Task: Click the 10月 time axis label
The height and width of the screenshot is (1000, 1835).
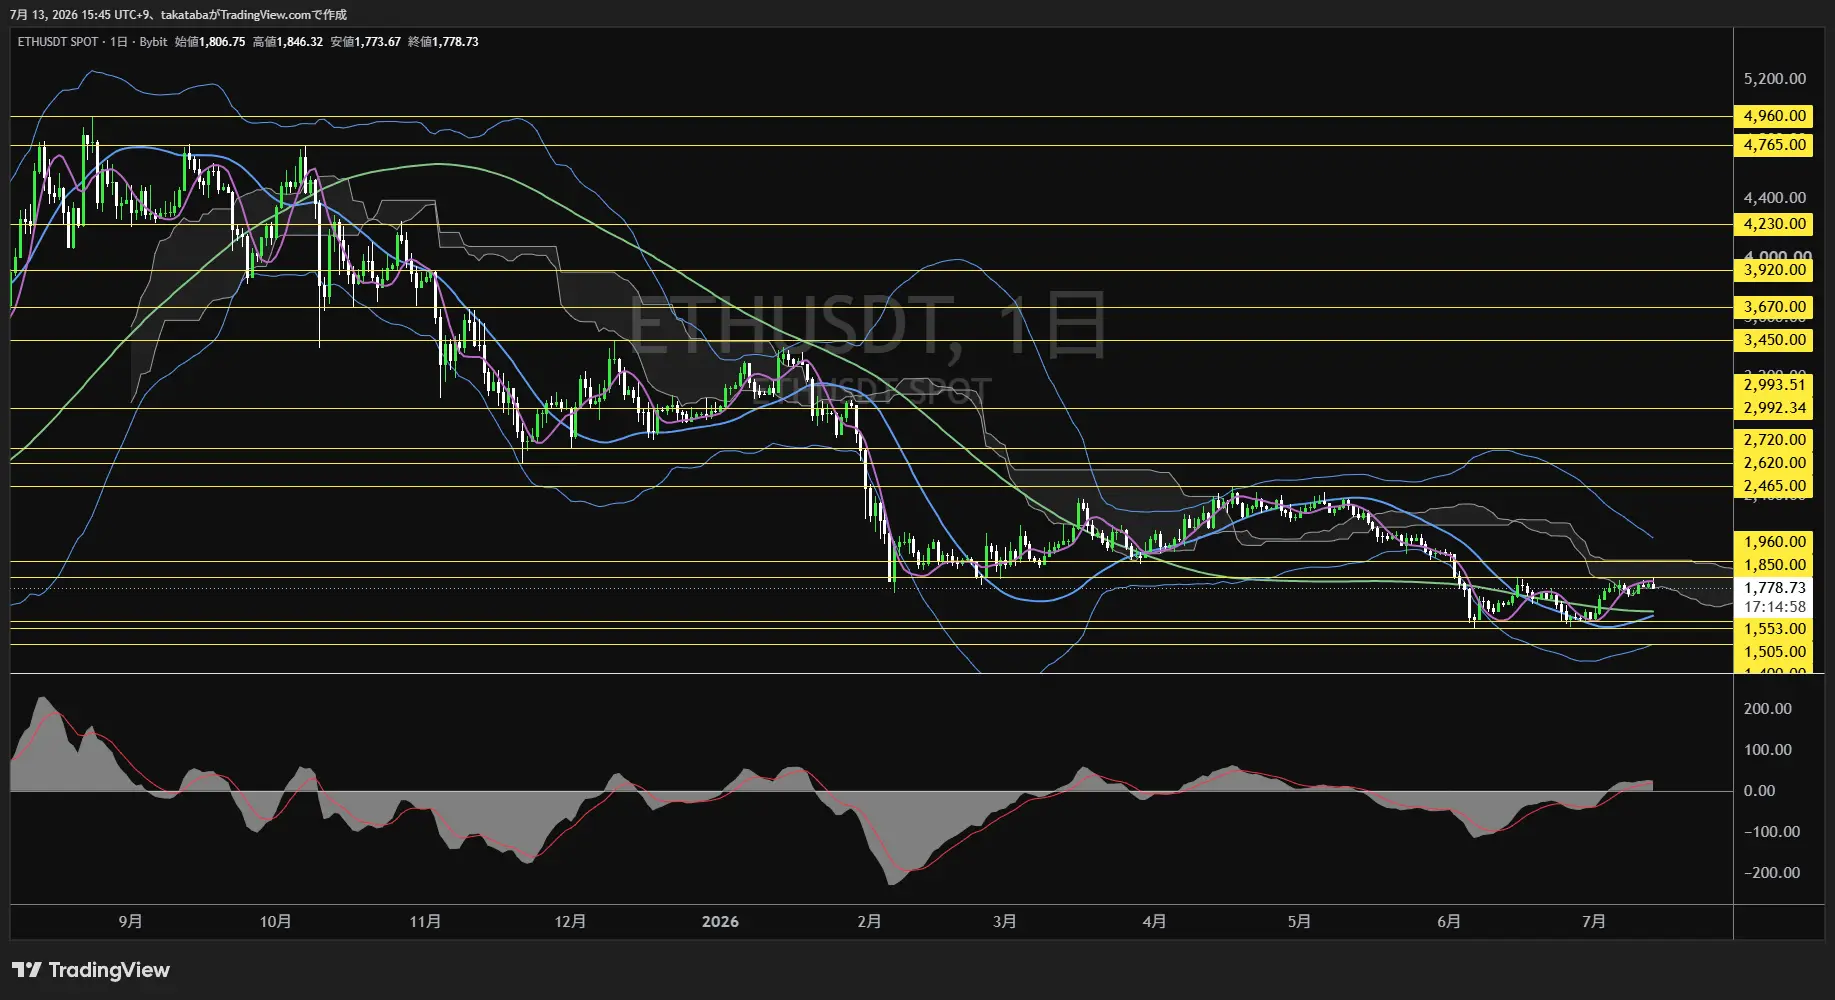Action: (275, 921)
